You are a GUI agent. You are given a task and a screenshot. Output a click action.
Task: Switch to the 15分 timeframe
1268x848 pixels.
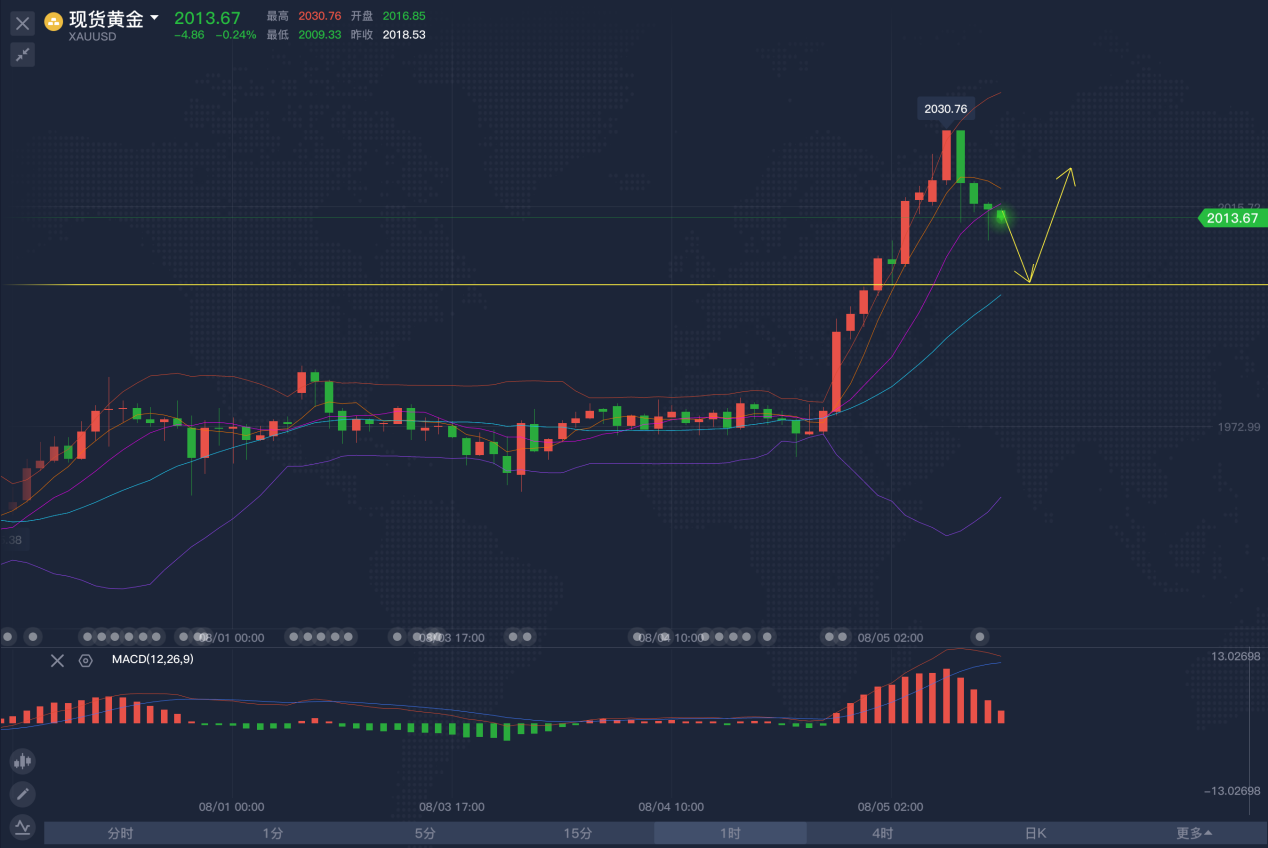[x=577, y=833]
